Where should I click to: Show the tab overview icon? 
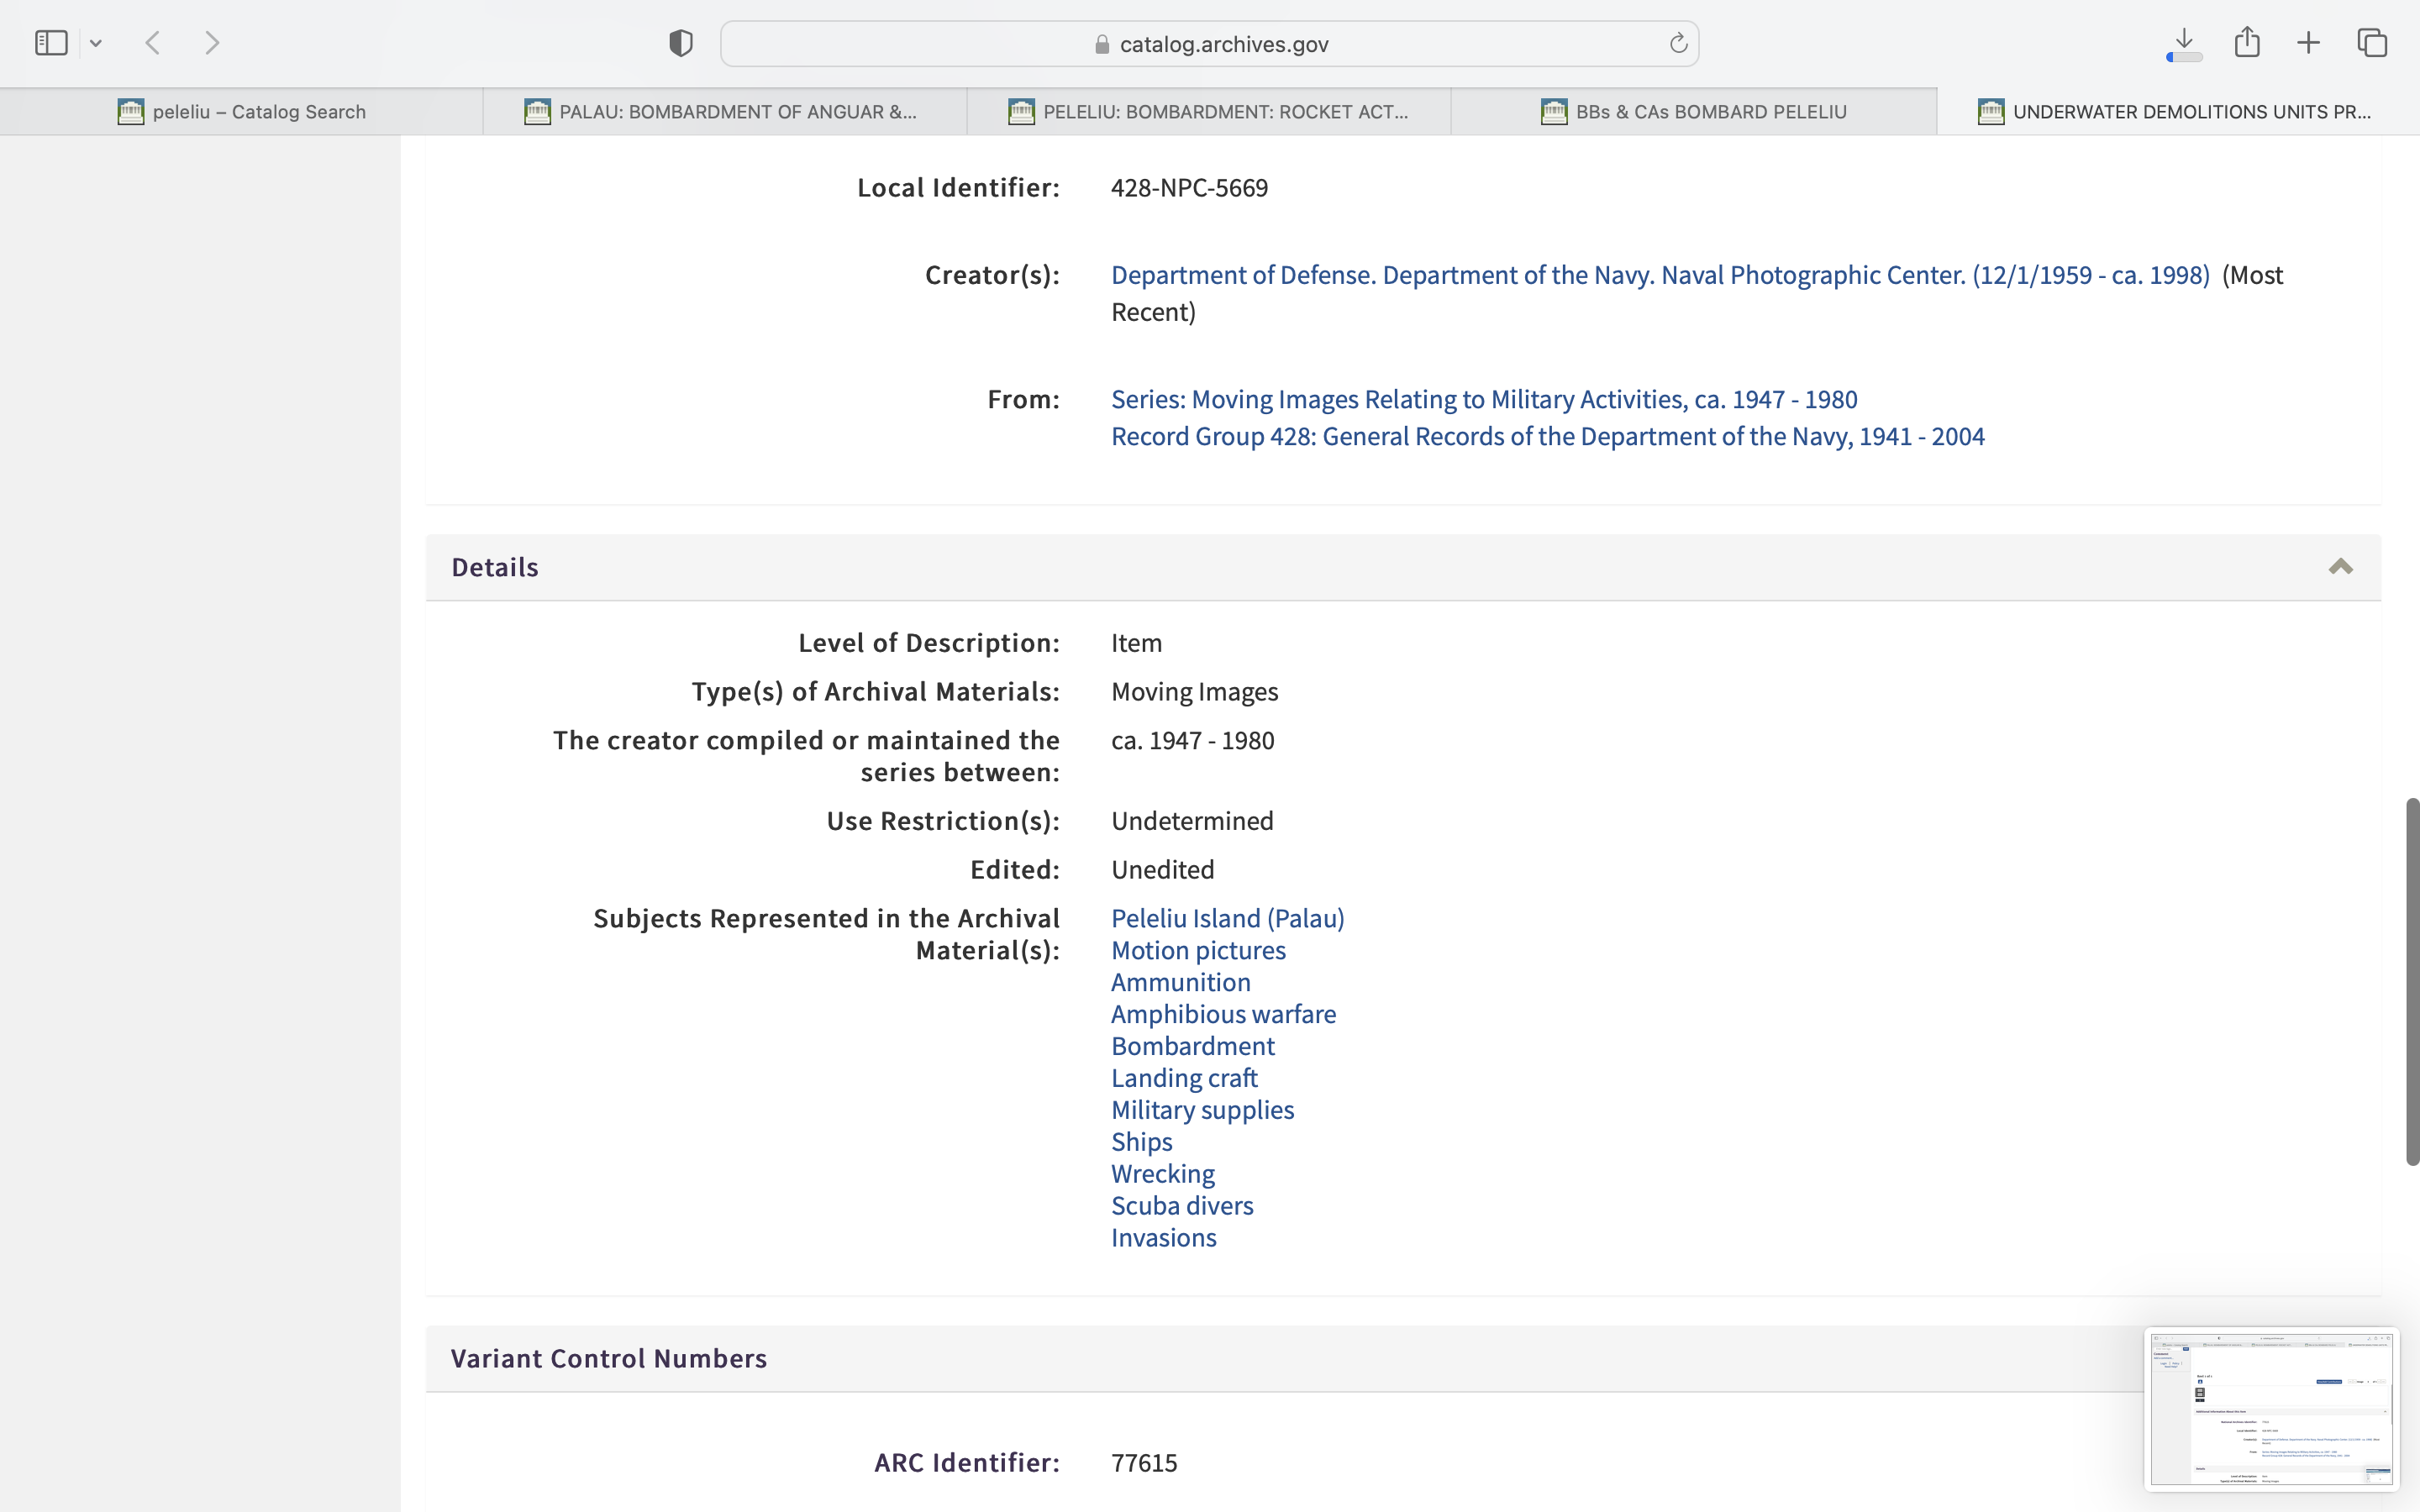point(2372,43)
